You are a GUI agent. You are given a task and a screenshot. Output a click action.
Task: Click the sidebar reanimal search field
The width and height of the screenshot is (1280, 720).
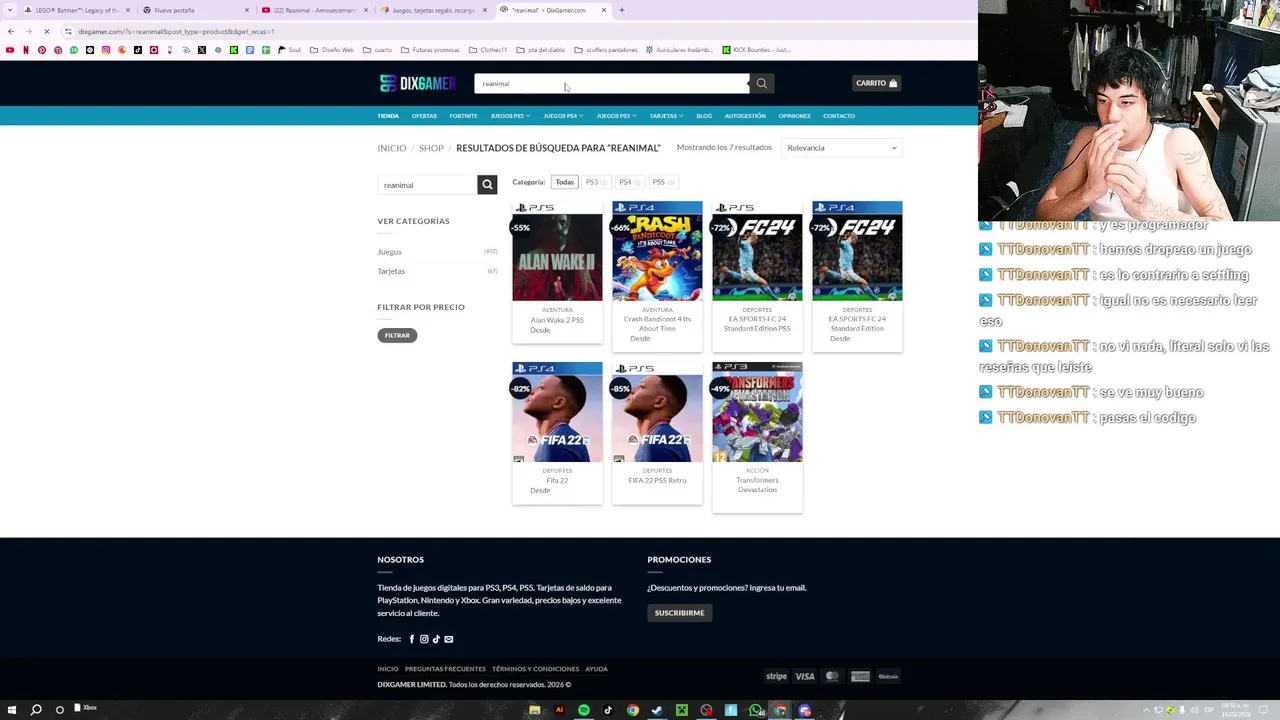coord(427,185)
